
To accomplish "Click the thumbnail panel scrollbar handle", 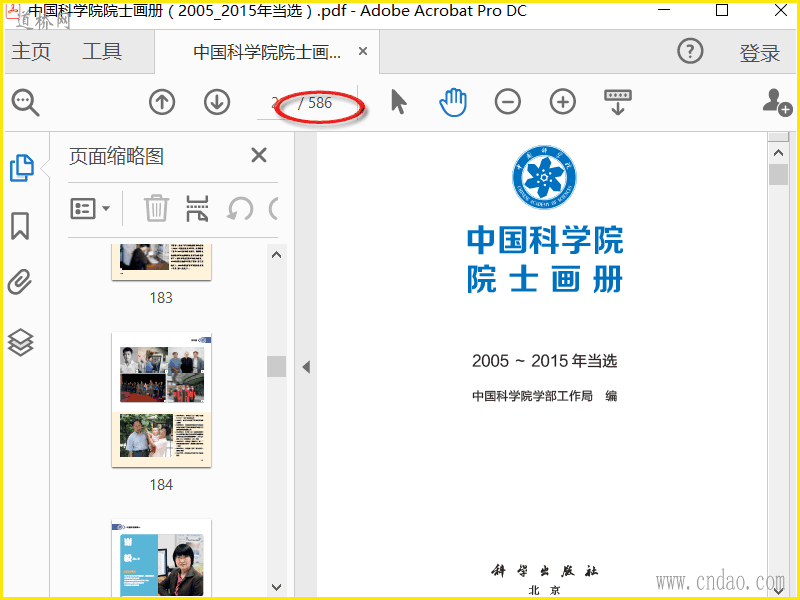I will click(277, 366).
